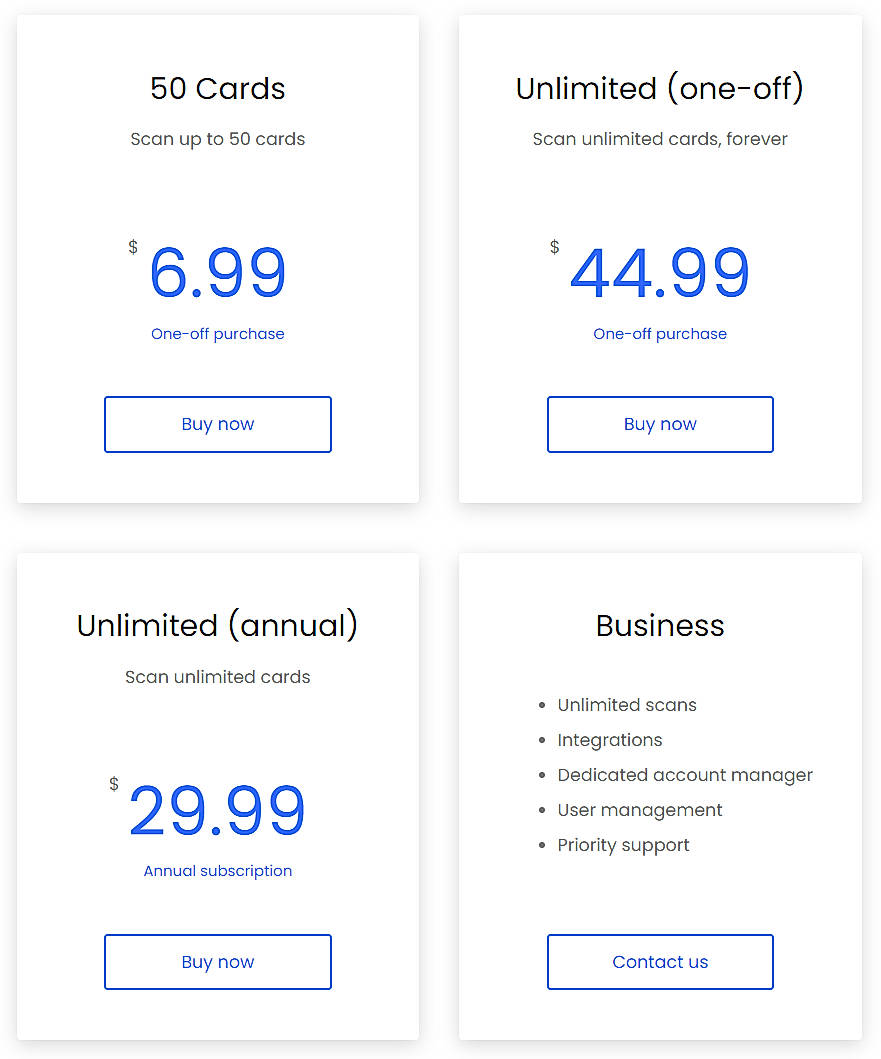Click the Unlimited scans bullet item
Viewport: 881px width, 1059px height.
point(626,705)
